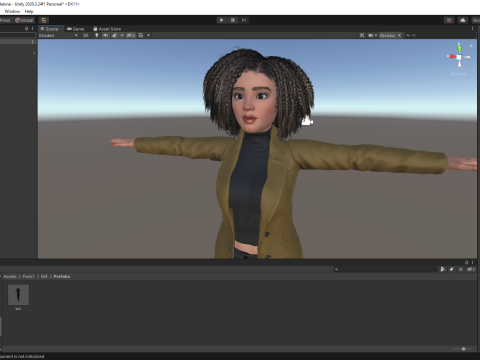Image resolution: width=480 pixels, height=360 pixels.
Task: Click the breadcrumb folder just before Prefabs
Action: pyautogui.click(x=44, y=277)
